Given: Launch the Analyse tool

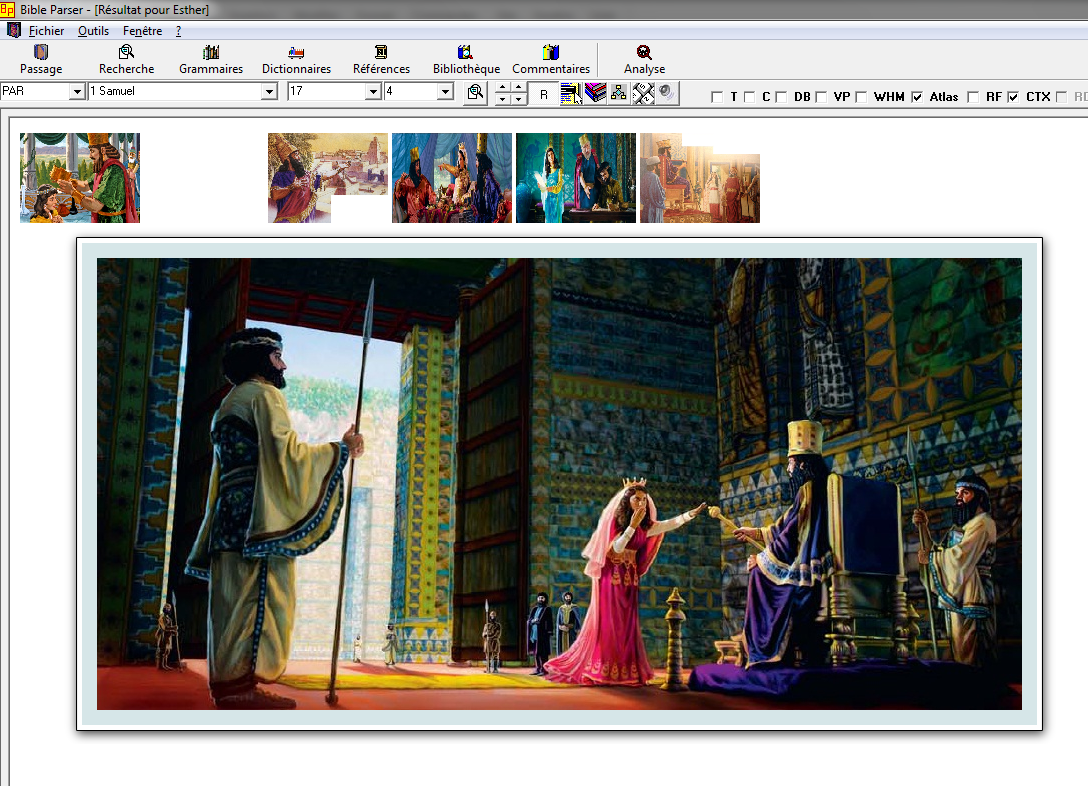Looking at the screenshot, I should coord(644,59).
